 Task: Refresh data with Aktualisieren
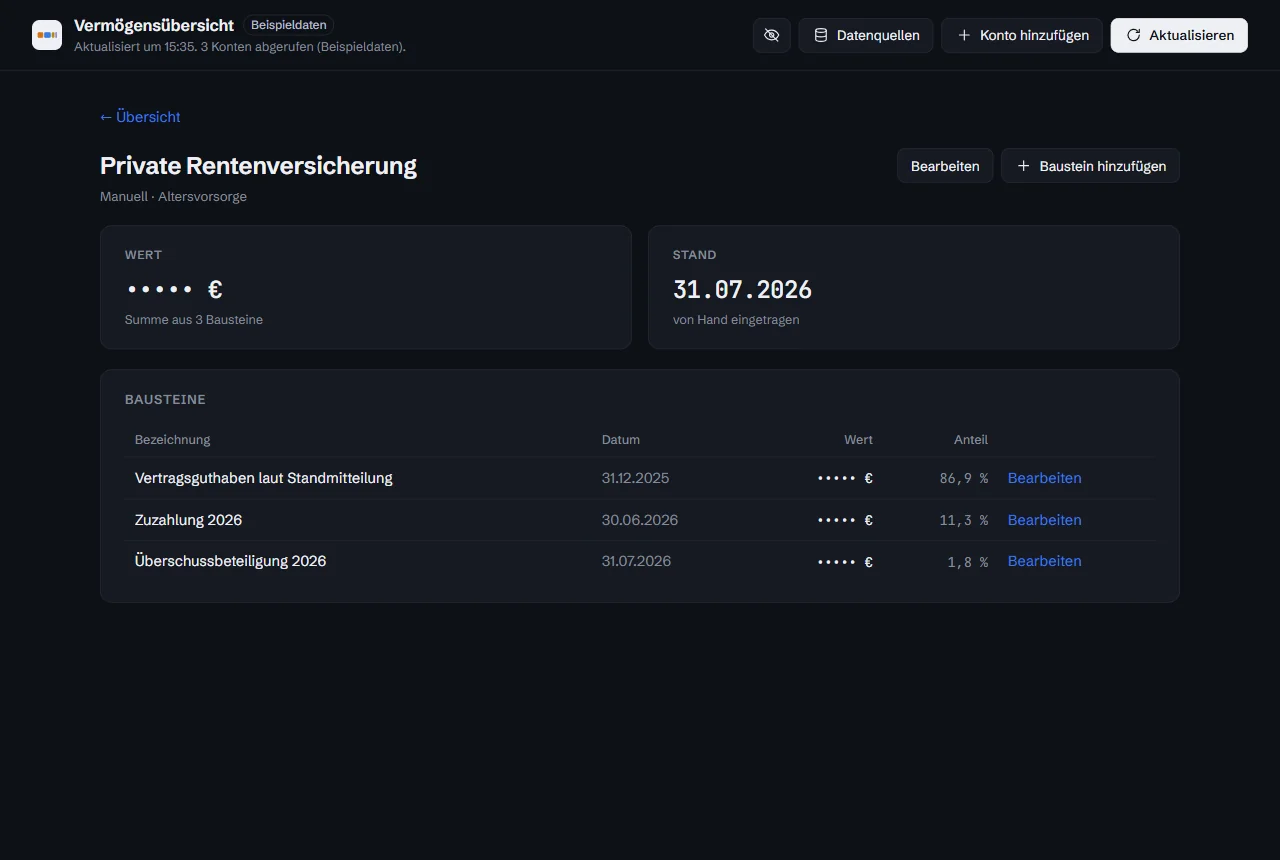[x=1179, y=35]
